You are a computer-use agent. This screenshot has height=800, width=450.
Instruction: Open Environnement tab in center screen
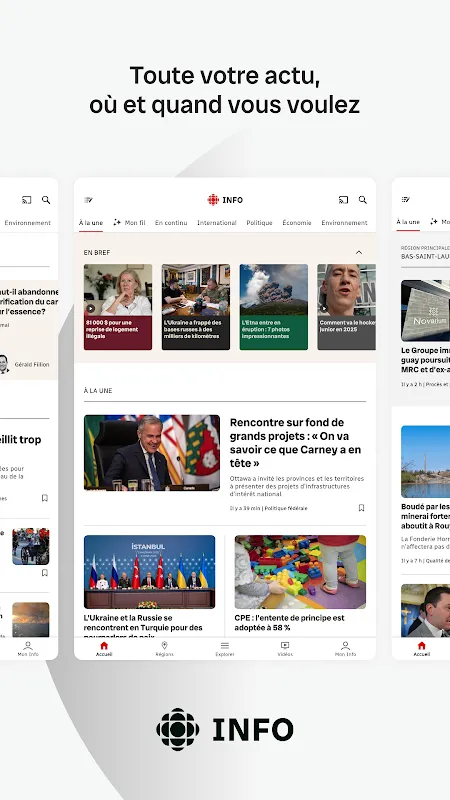click(344, 223)
